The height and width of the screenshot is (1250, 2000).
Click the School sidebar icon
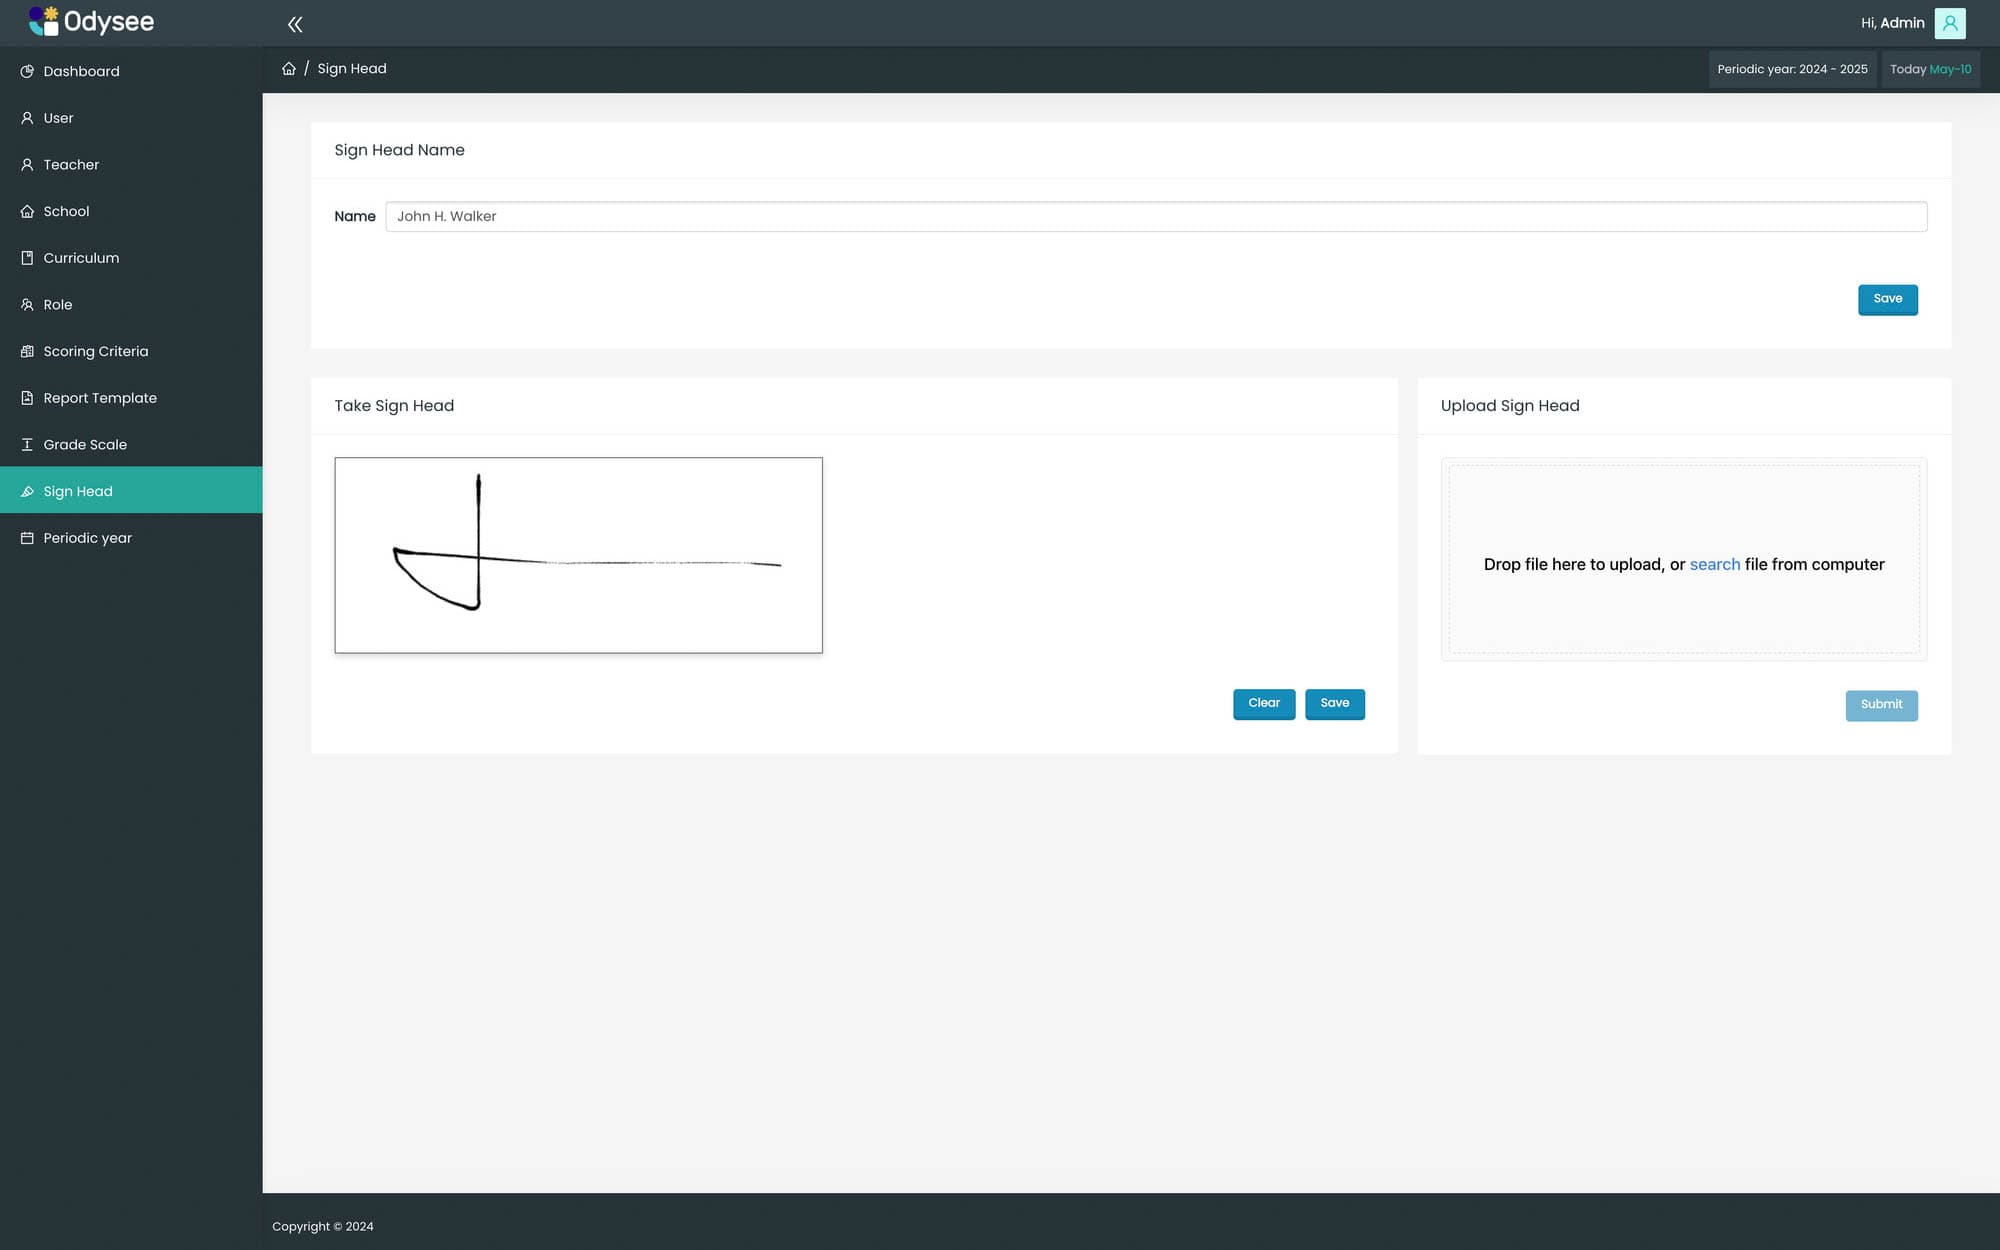pos(26,211)
